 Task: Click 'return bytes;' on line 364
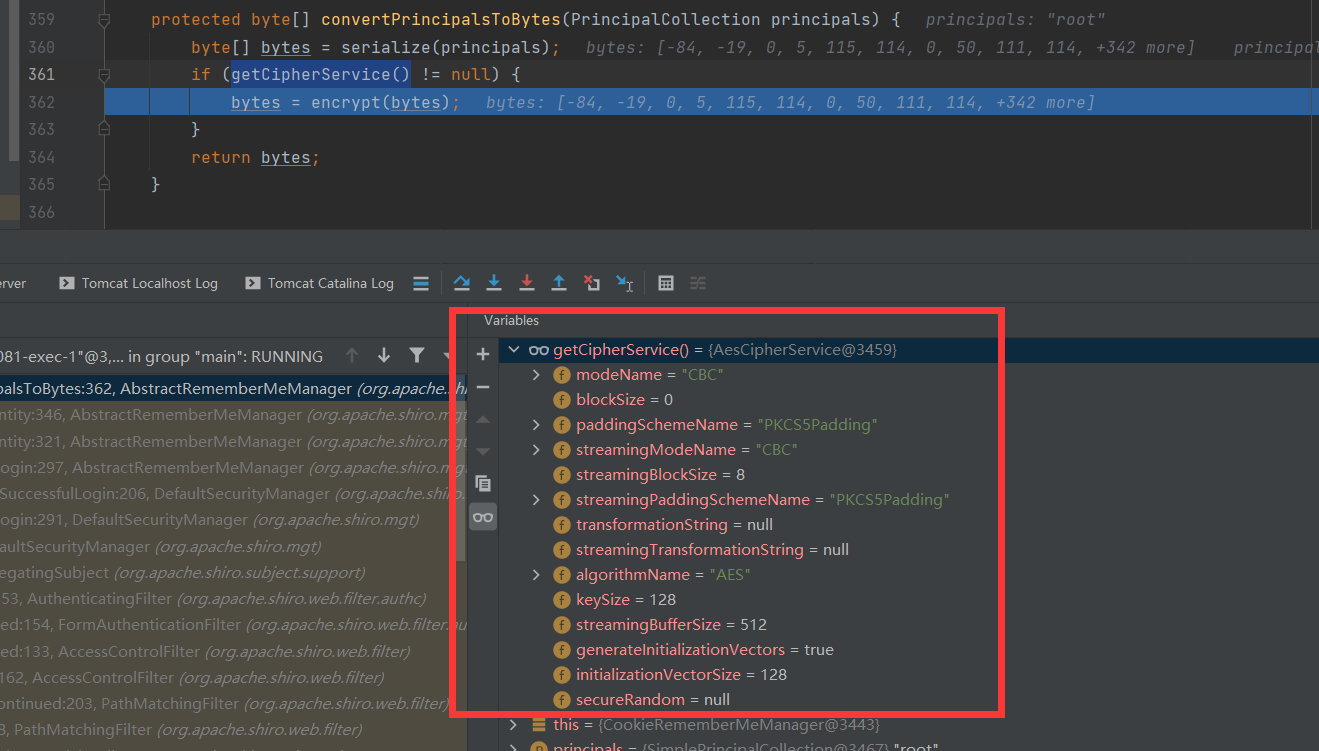256,157
